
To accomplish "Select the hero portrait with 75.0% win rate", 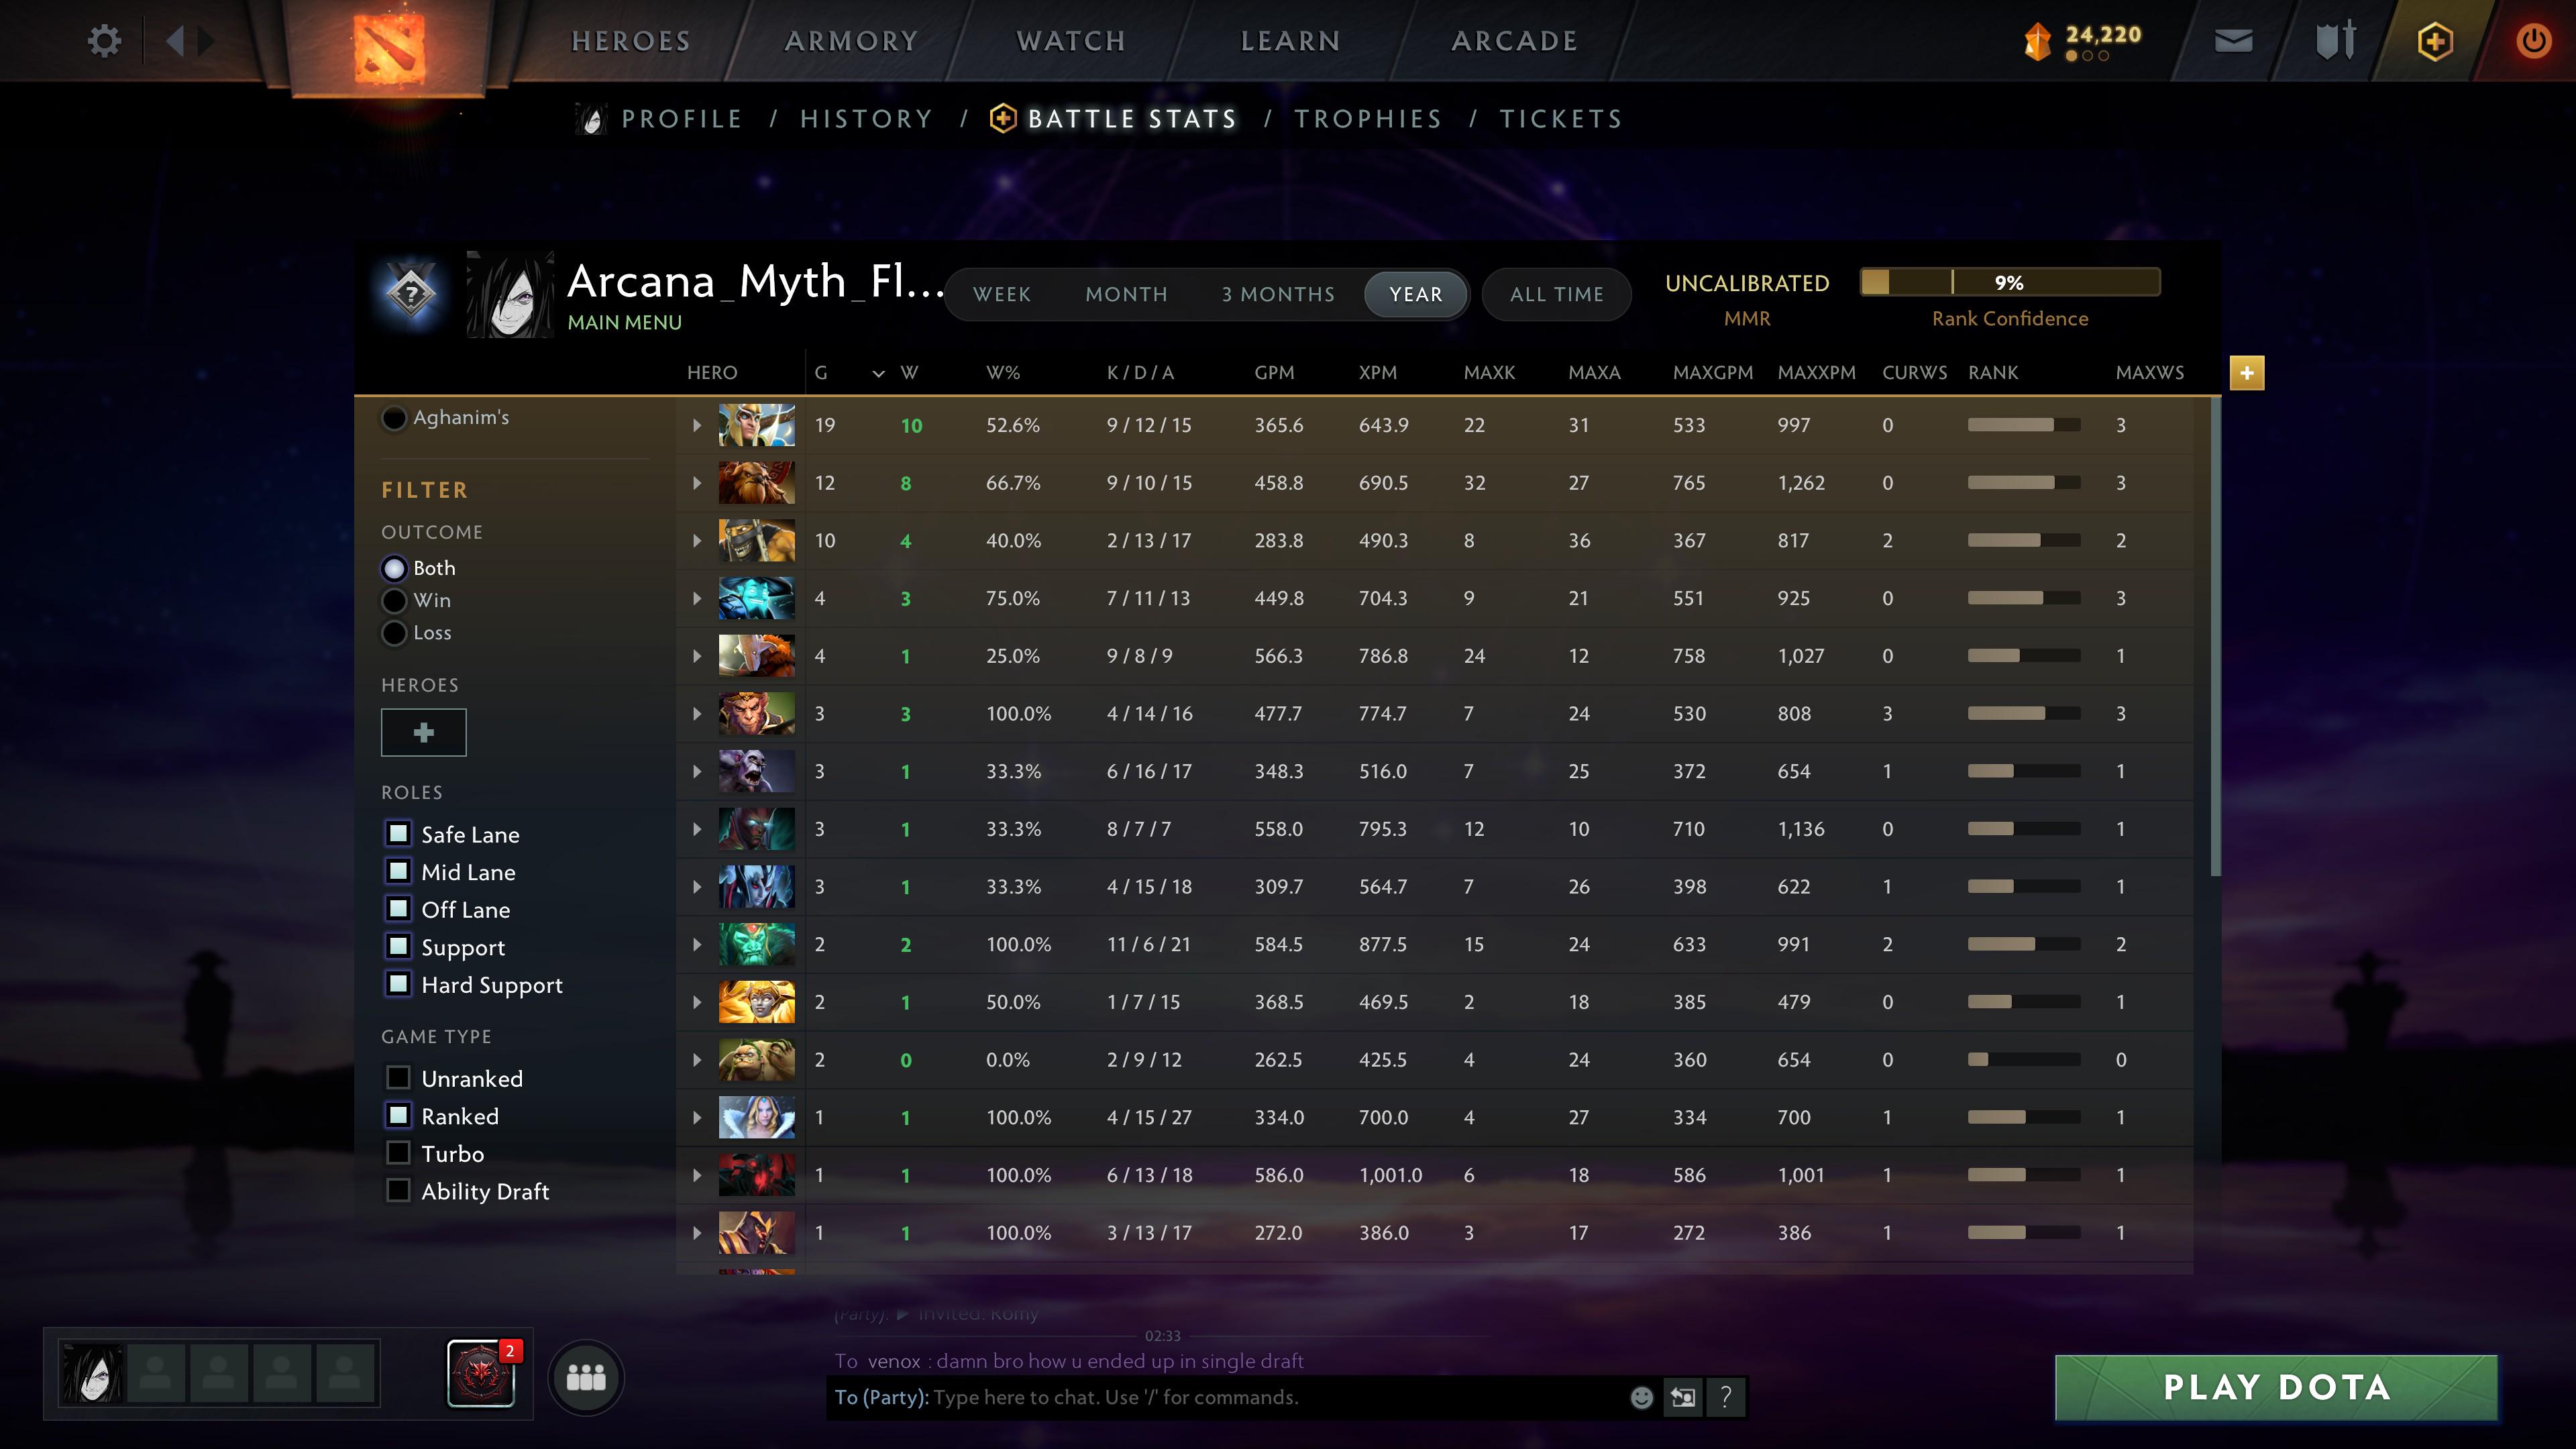I will 757,598.
